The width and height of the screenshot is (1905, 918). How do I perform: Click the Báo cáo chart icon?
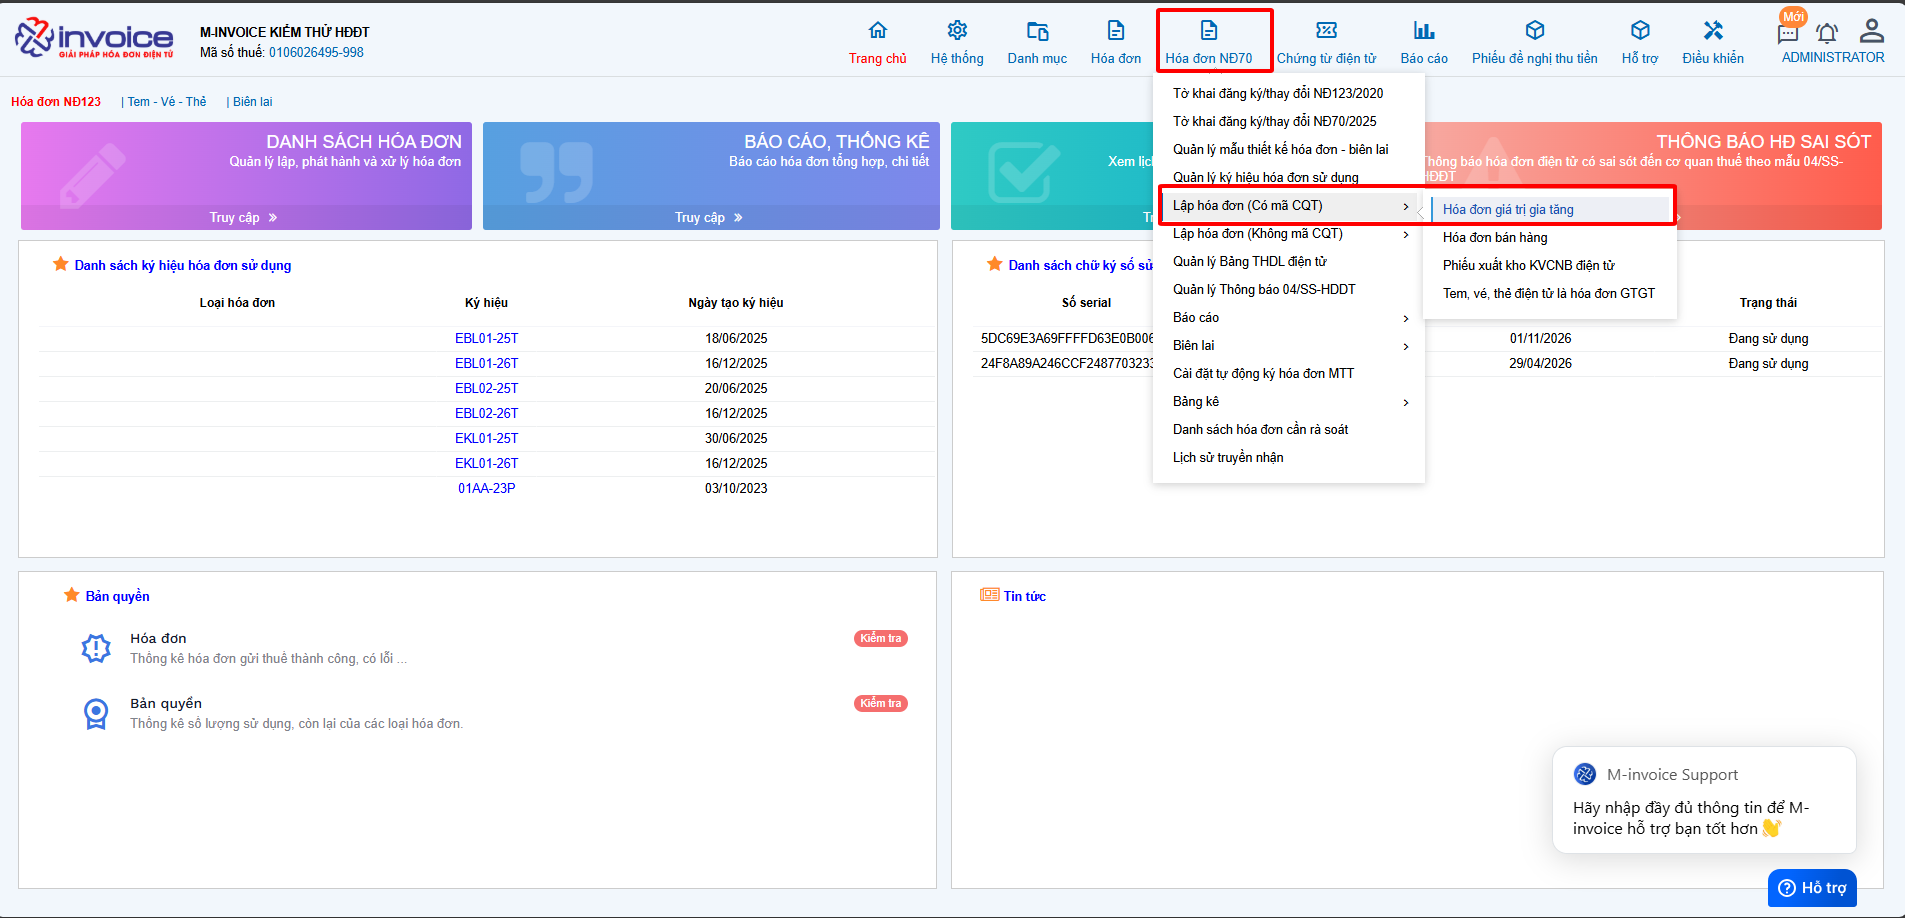pyautogui.click(x=1424, y=31)
